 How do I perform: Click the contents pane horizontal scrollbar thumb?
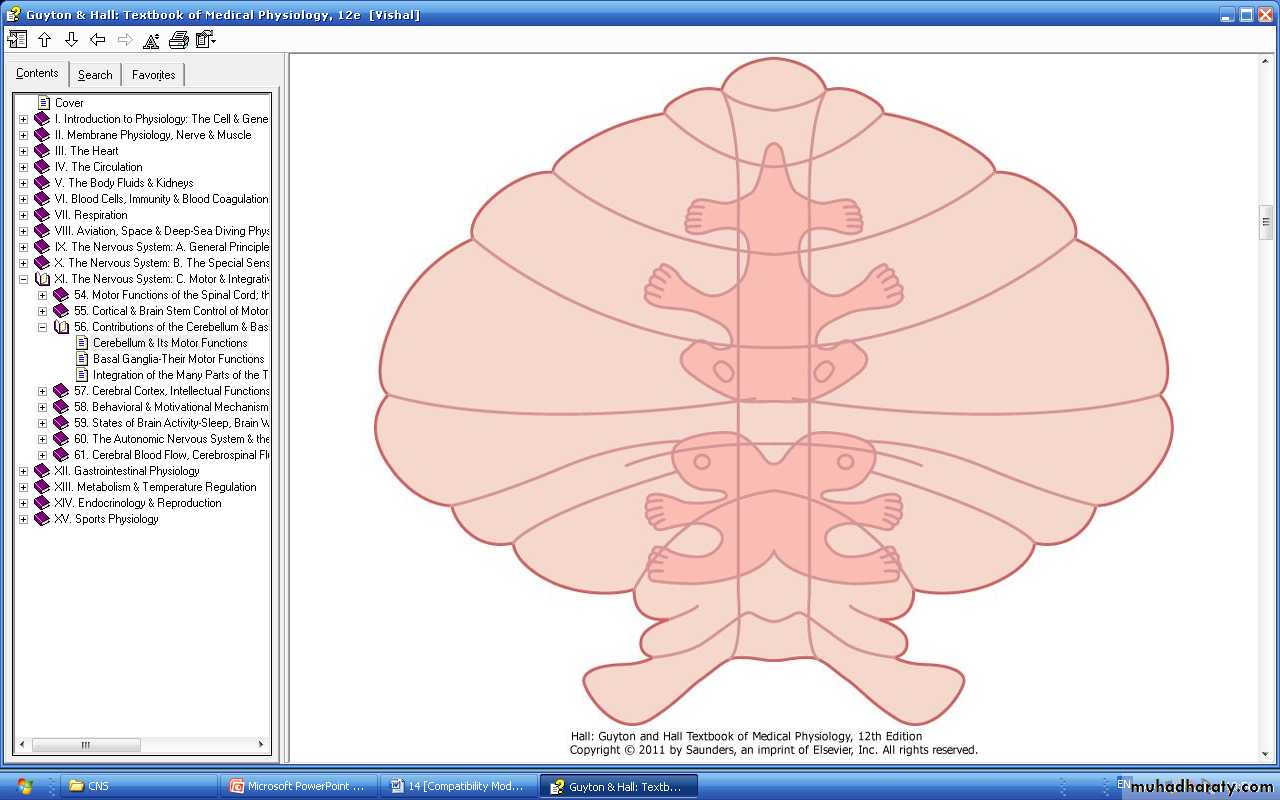pos(86,745)
